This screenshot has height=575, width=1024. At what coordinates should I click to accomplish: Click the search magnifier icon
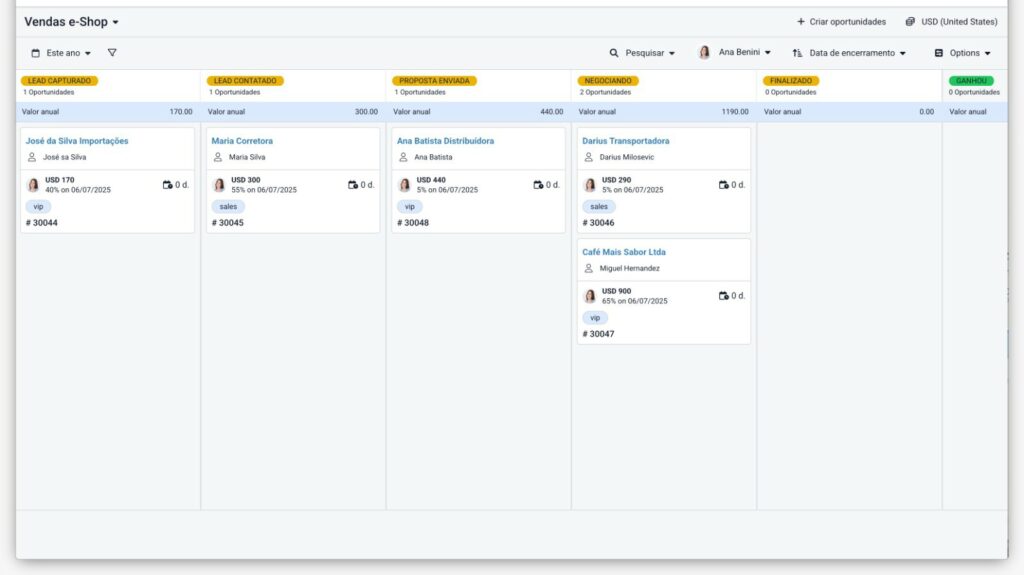pos(614,53)
